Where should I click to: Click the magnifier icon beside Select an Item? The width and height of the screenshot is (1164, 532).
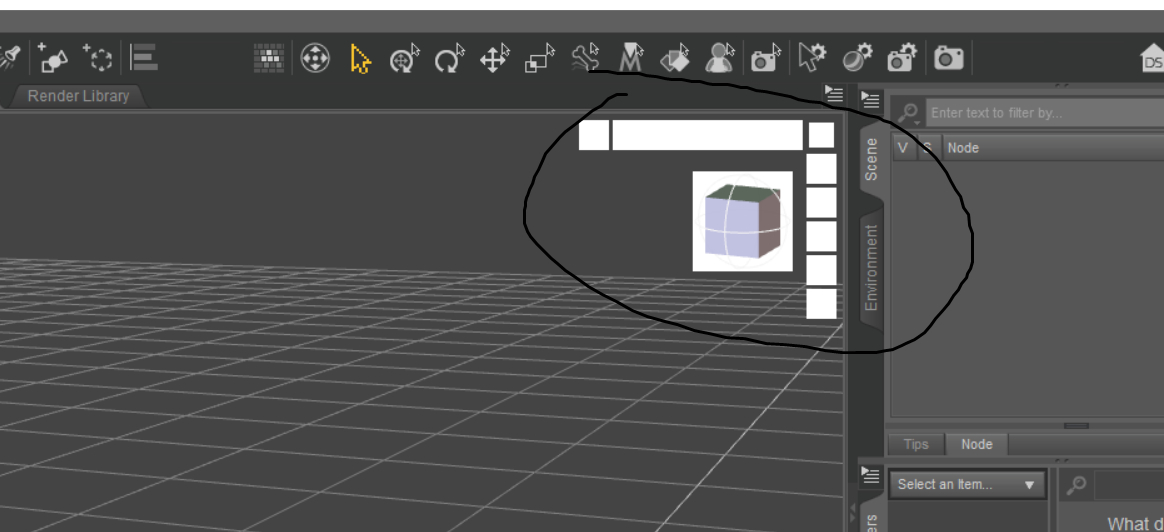(x=1076, y=485)
